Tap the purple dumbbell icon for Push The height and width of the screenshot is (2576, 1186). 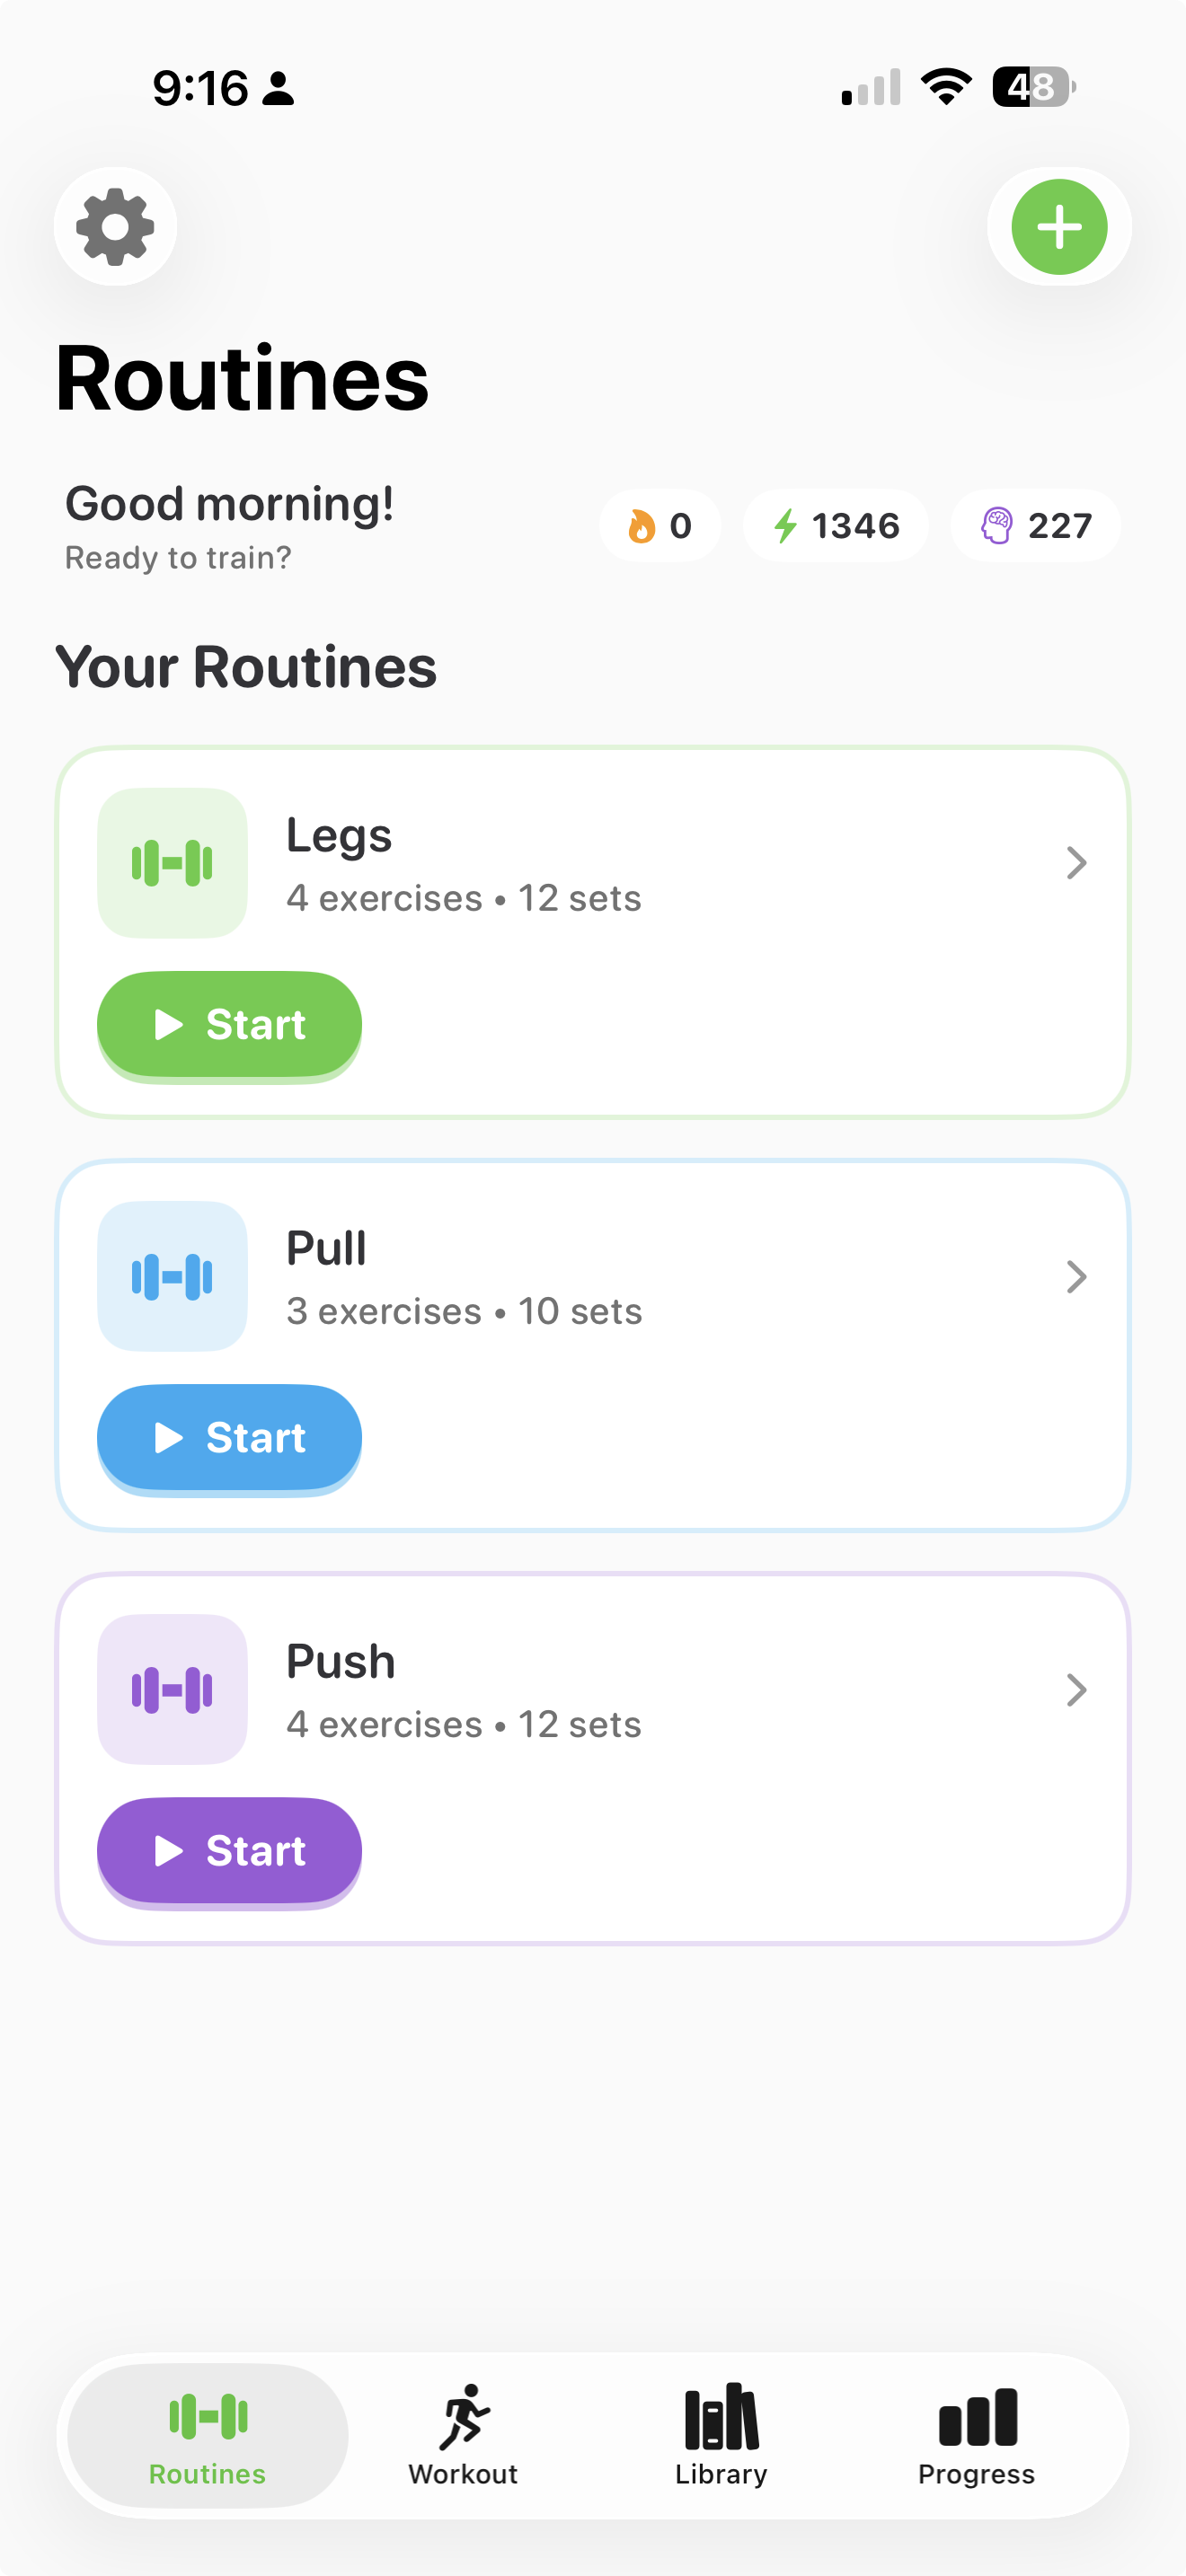(x=172, y=1689)
